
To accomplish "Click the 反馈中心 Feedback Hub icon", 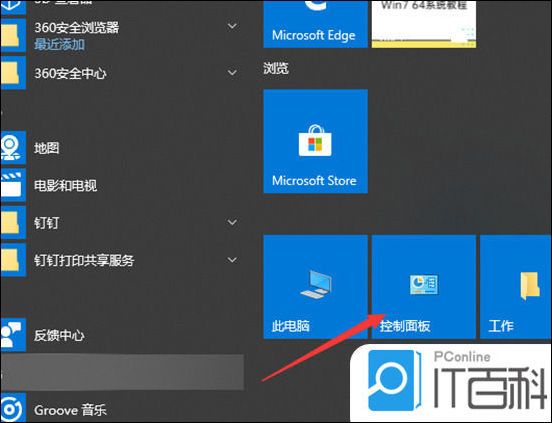I will click(x=13, y=335).
